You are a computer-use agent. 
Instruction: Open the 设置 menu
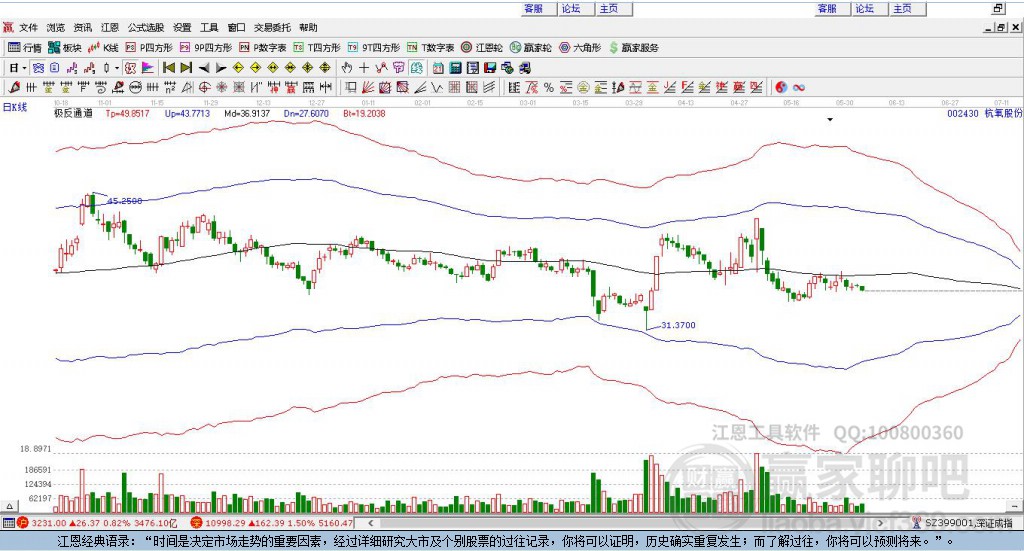(x=182, y=27)
